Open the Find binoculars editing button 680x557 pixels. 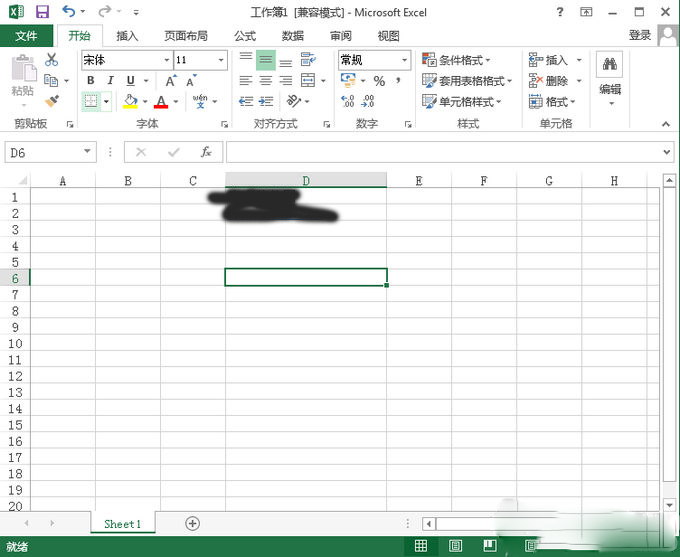(610, 64)
